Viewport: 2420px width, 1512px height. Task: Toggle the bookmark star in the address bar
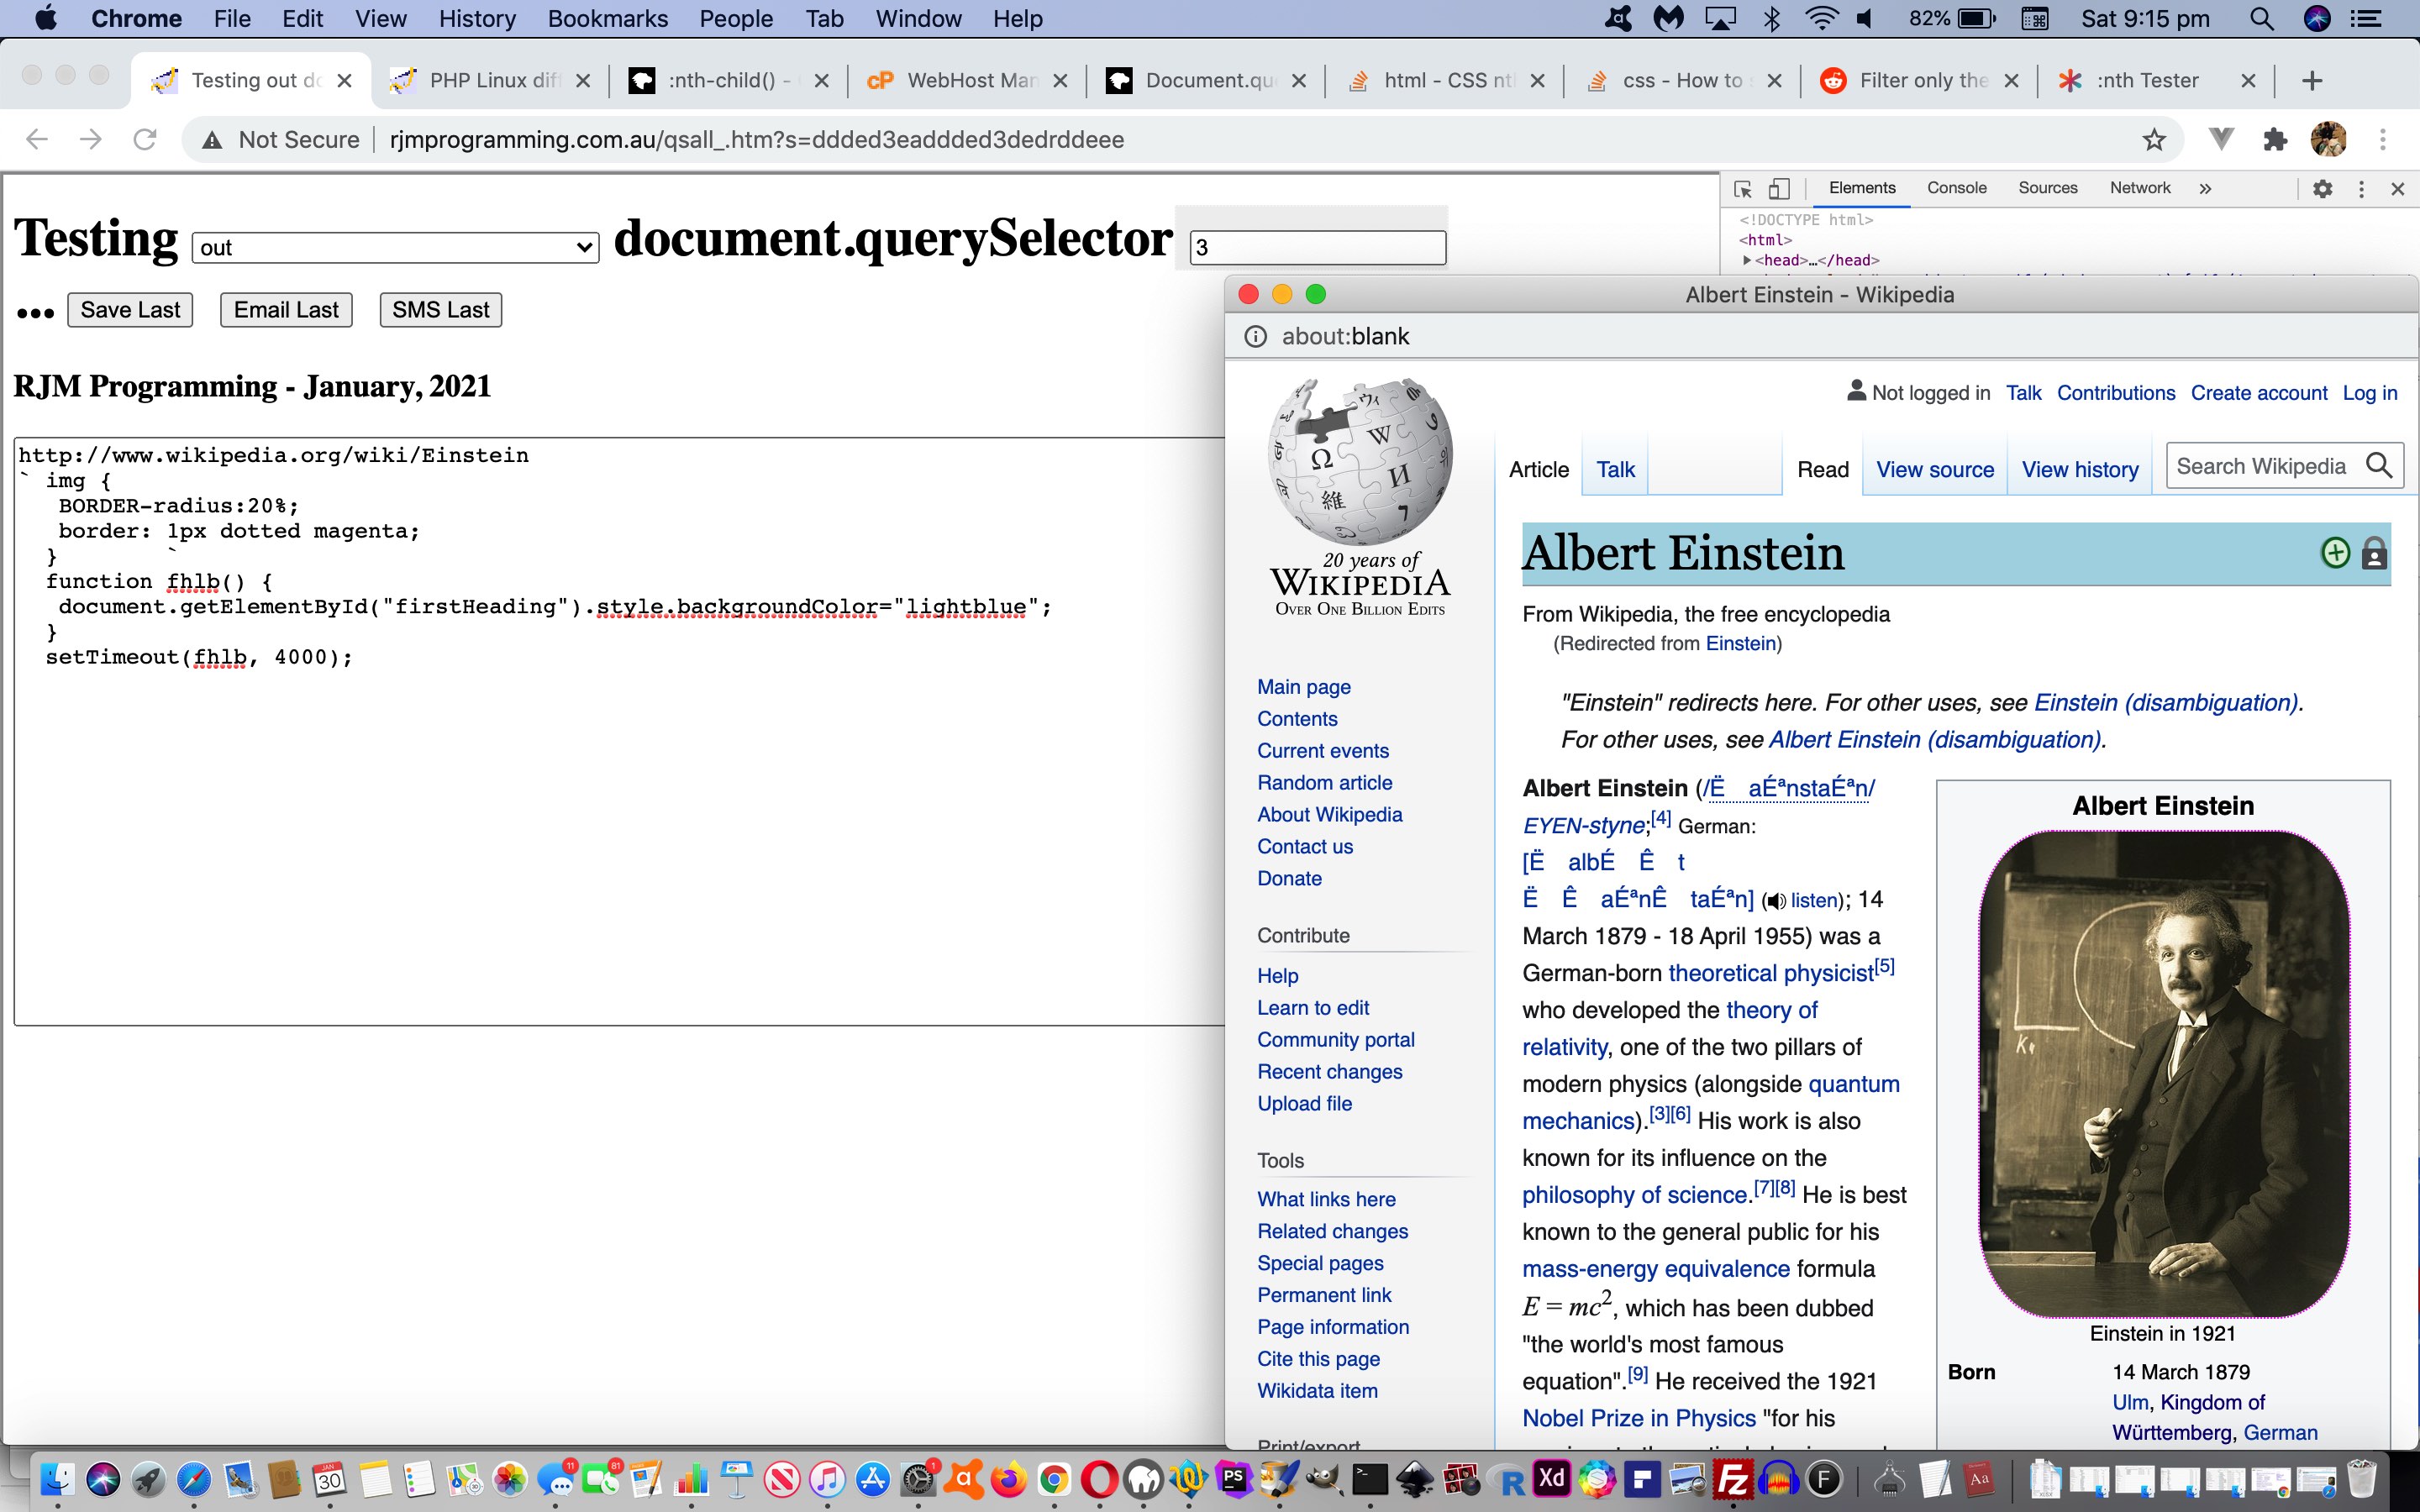(x=2152, y=139)
